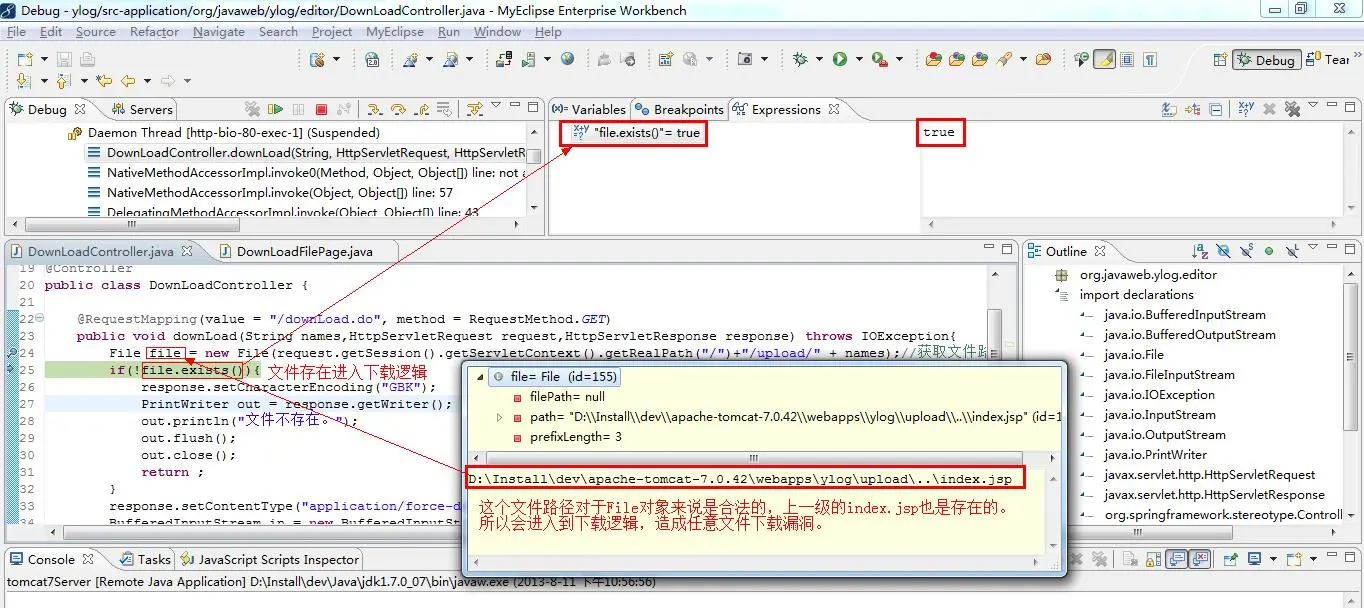1364x608 pixels.
Task: Expand the path field in file popup
Action: [x=500, y=416]
